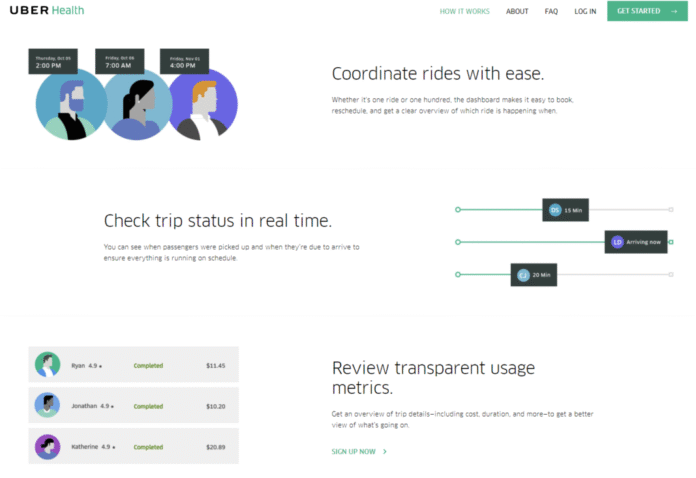Click the DS 15 Min trip badge
Viewport: 696px width, 478px height.
(x=568, y=210)
